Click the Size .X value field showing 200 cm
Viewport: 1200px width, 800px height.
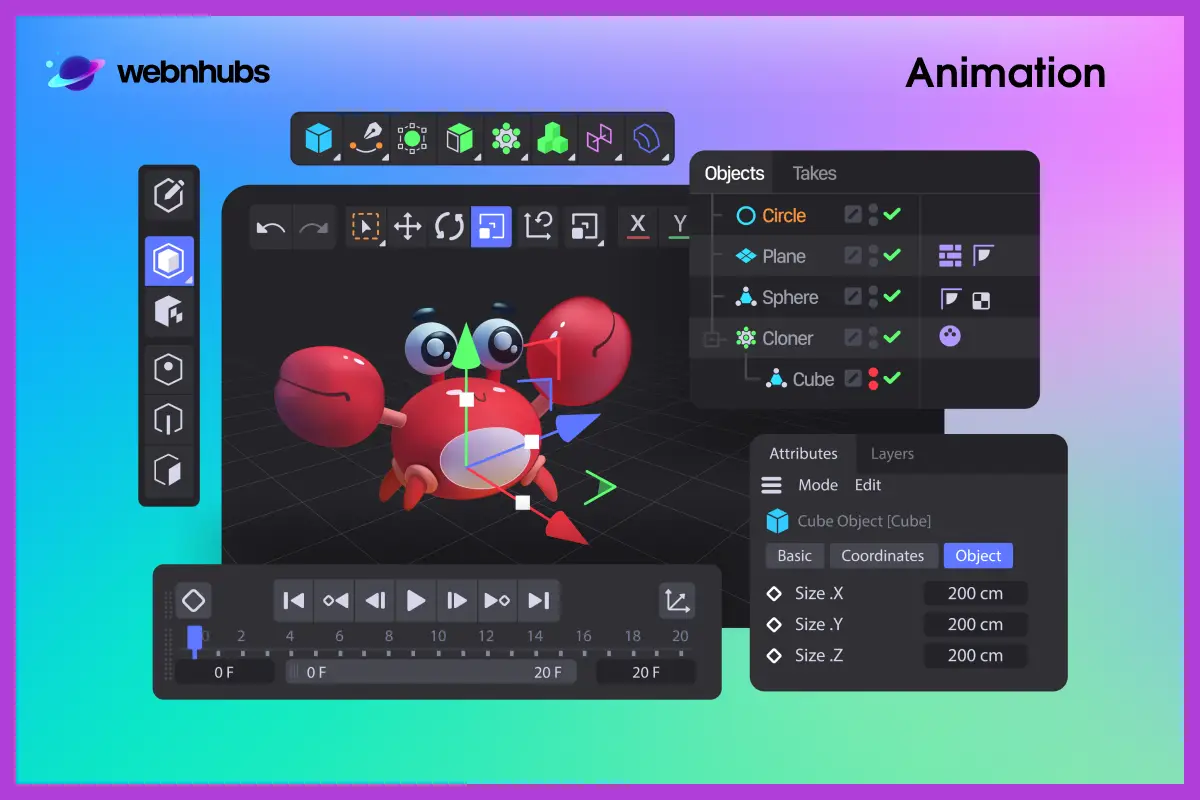coord(975,593)
